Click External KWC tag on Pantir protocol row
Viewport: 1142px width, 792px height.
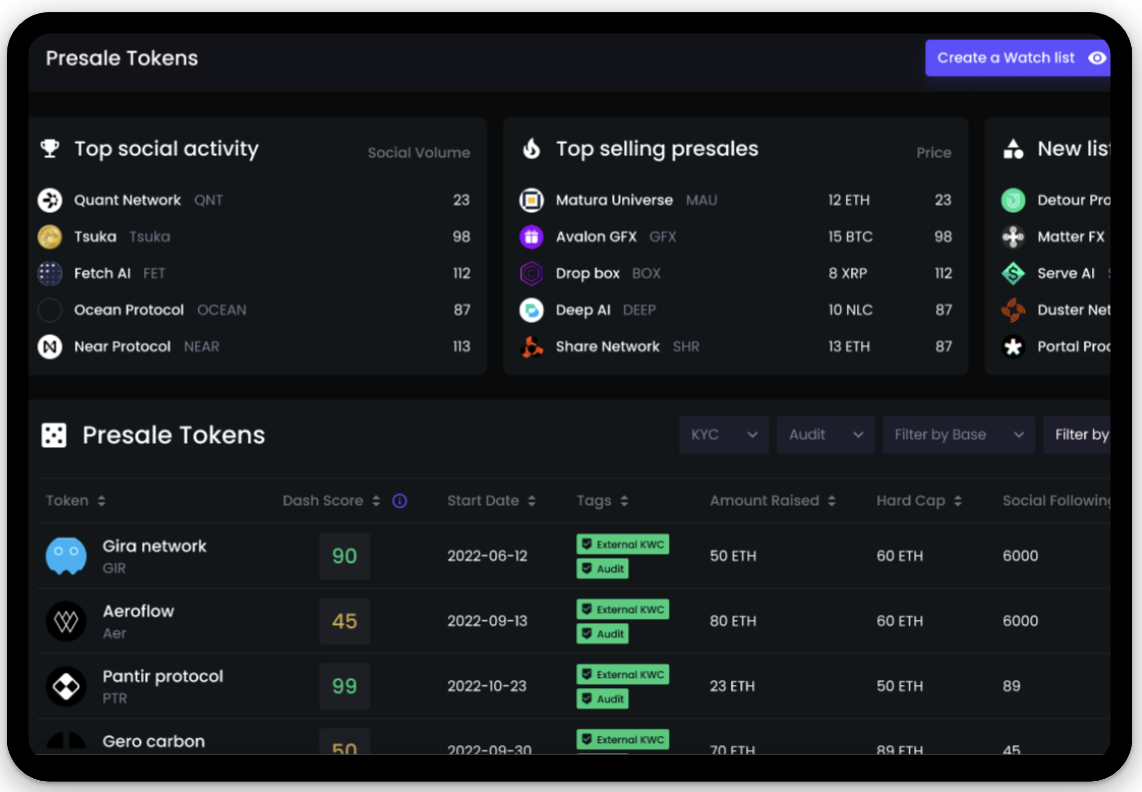(x=623, y=675)
